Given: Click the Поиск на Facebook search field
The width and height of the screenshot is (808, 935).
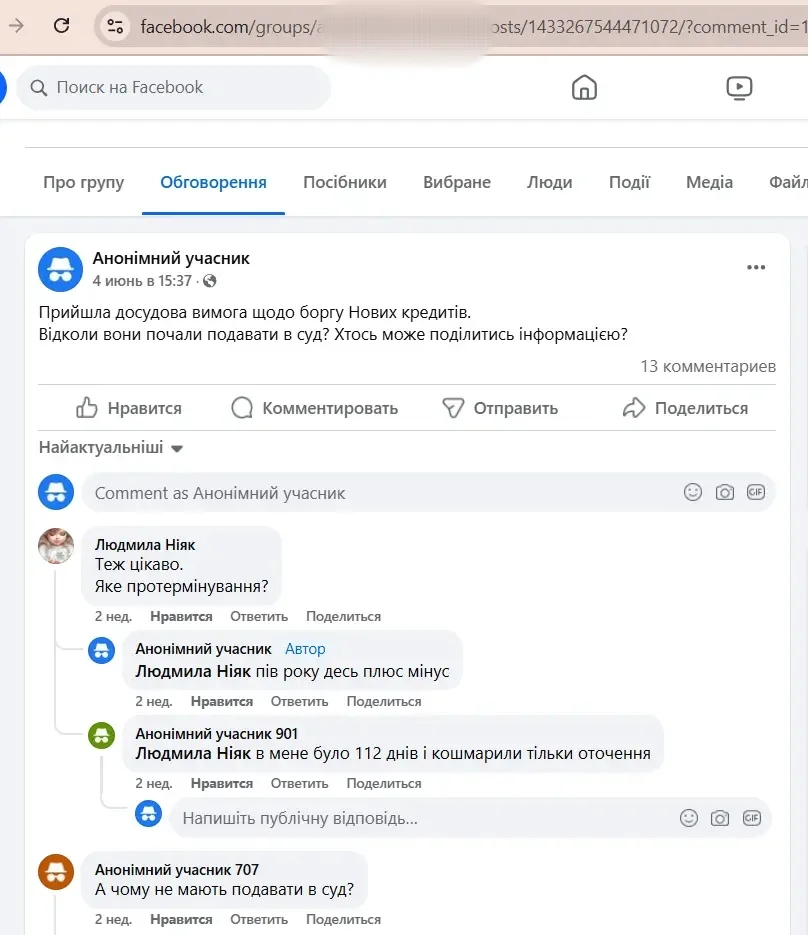Looking at the screenshot, I should [180, 88].
